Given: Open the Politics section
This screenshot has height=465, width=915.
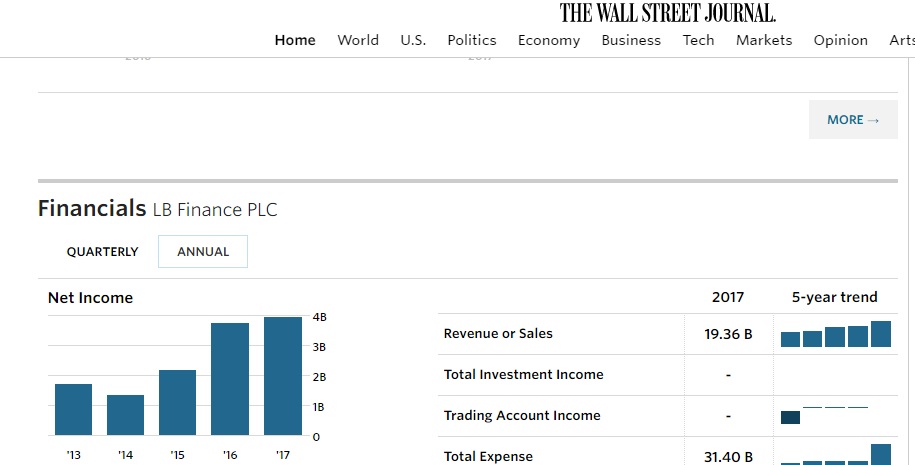Looking at the screenshot, I should 472,40.
